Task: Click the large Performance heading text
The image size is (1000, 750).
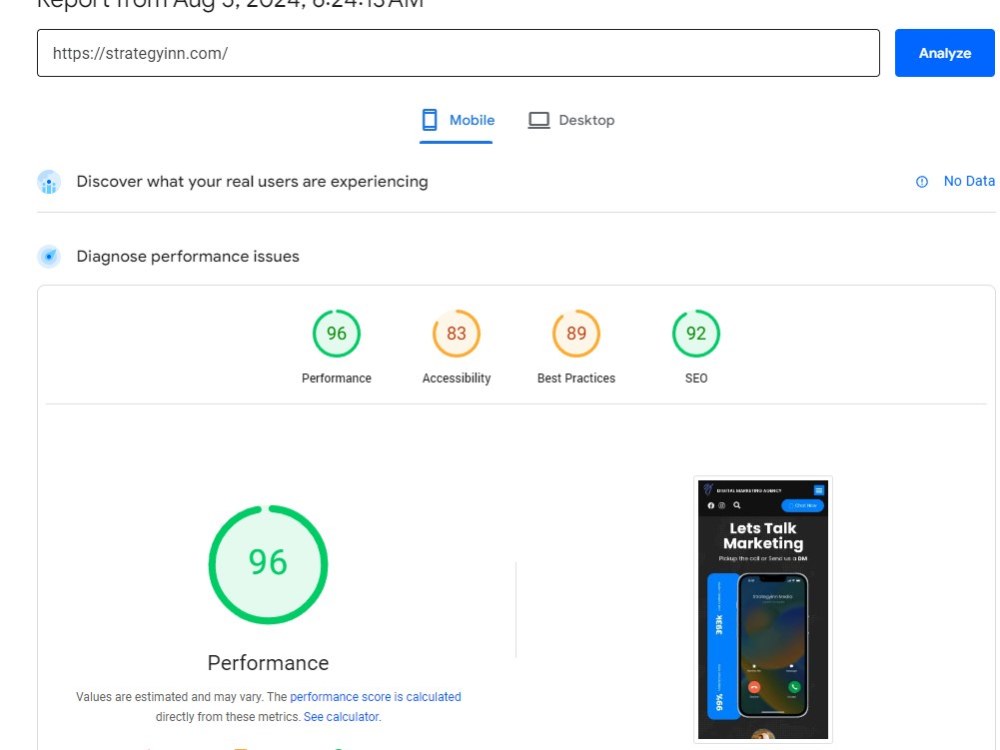Action: [x=268, y=663]
